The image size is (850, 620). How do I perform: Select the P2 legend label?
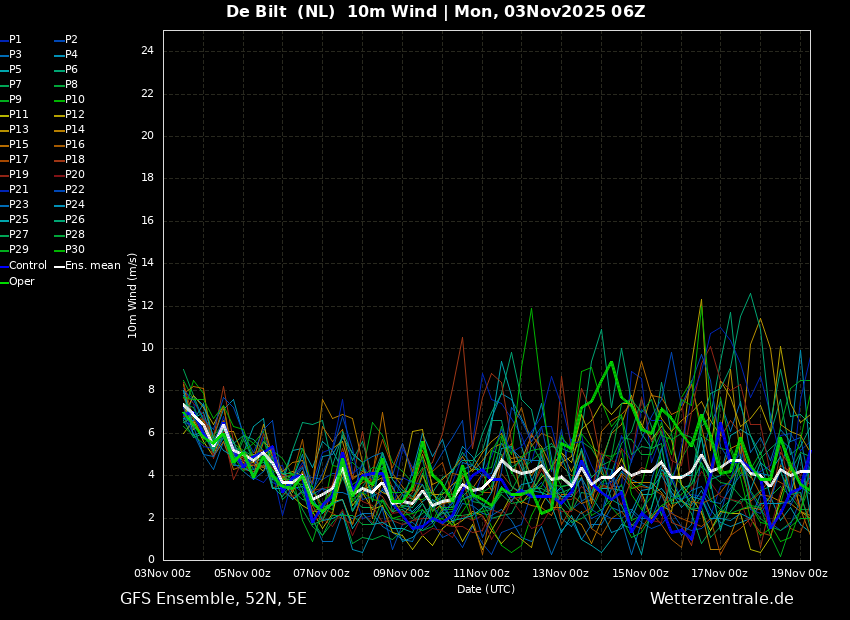tap(71, 40)
